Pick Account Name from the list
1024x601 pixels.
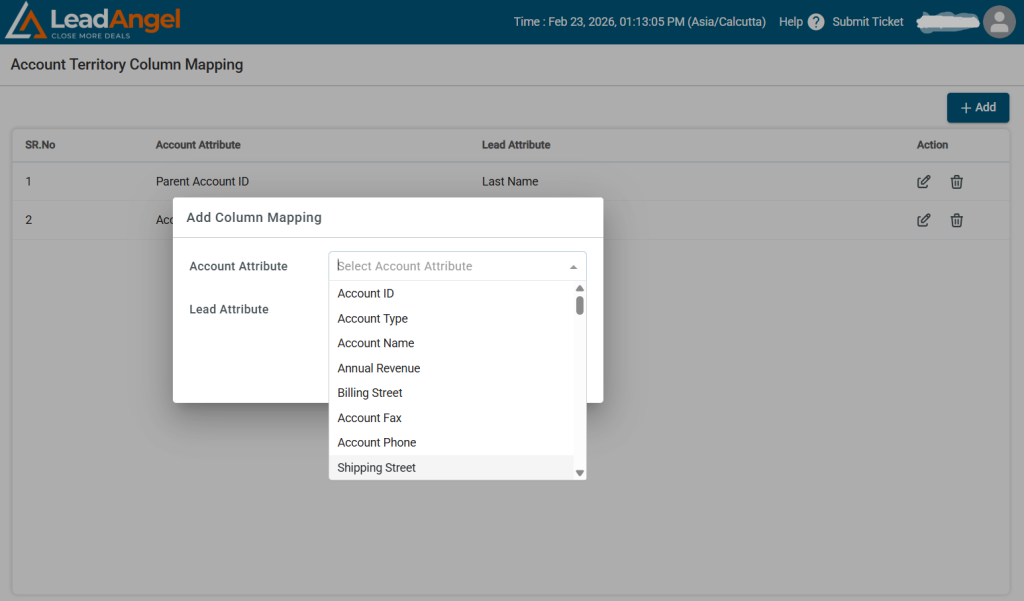[375, 343]
